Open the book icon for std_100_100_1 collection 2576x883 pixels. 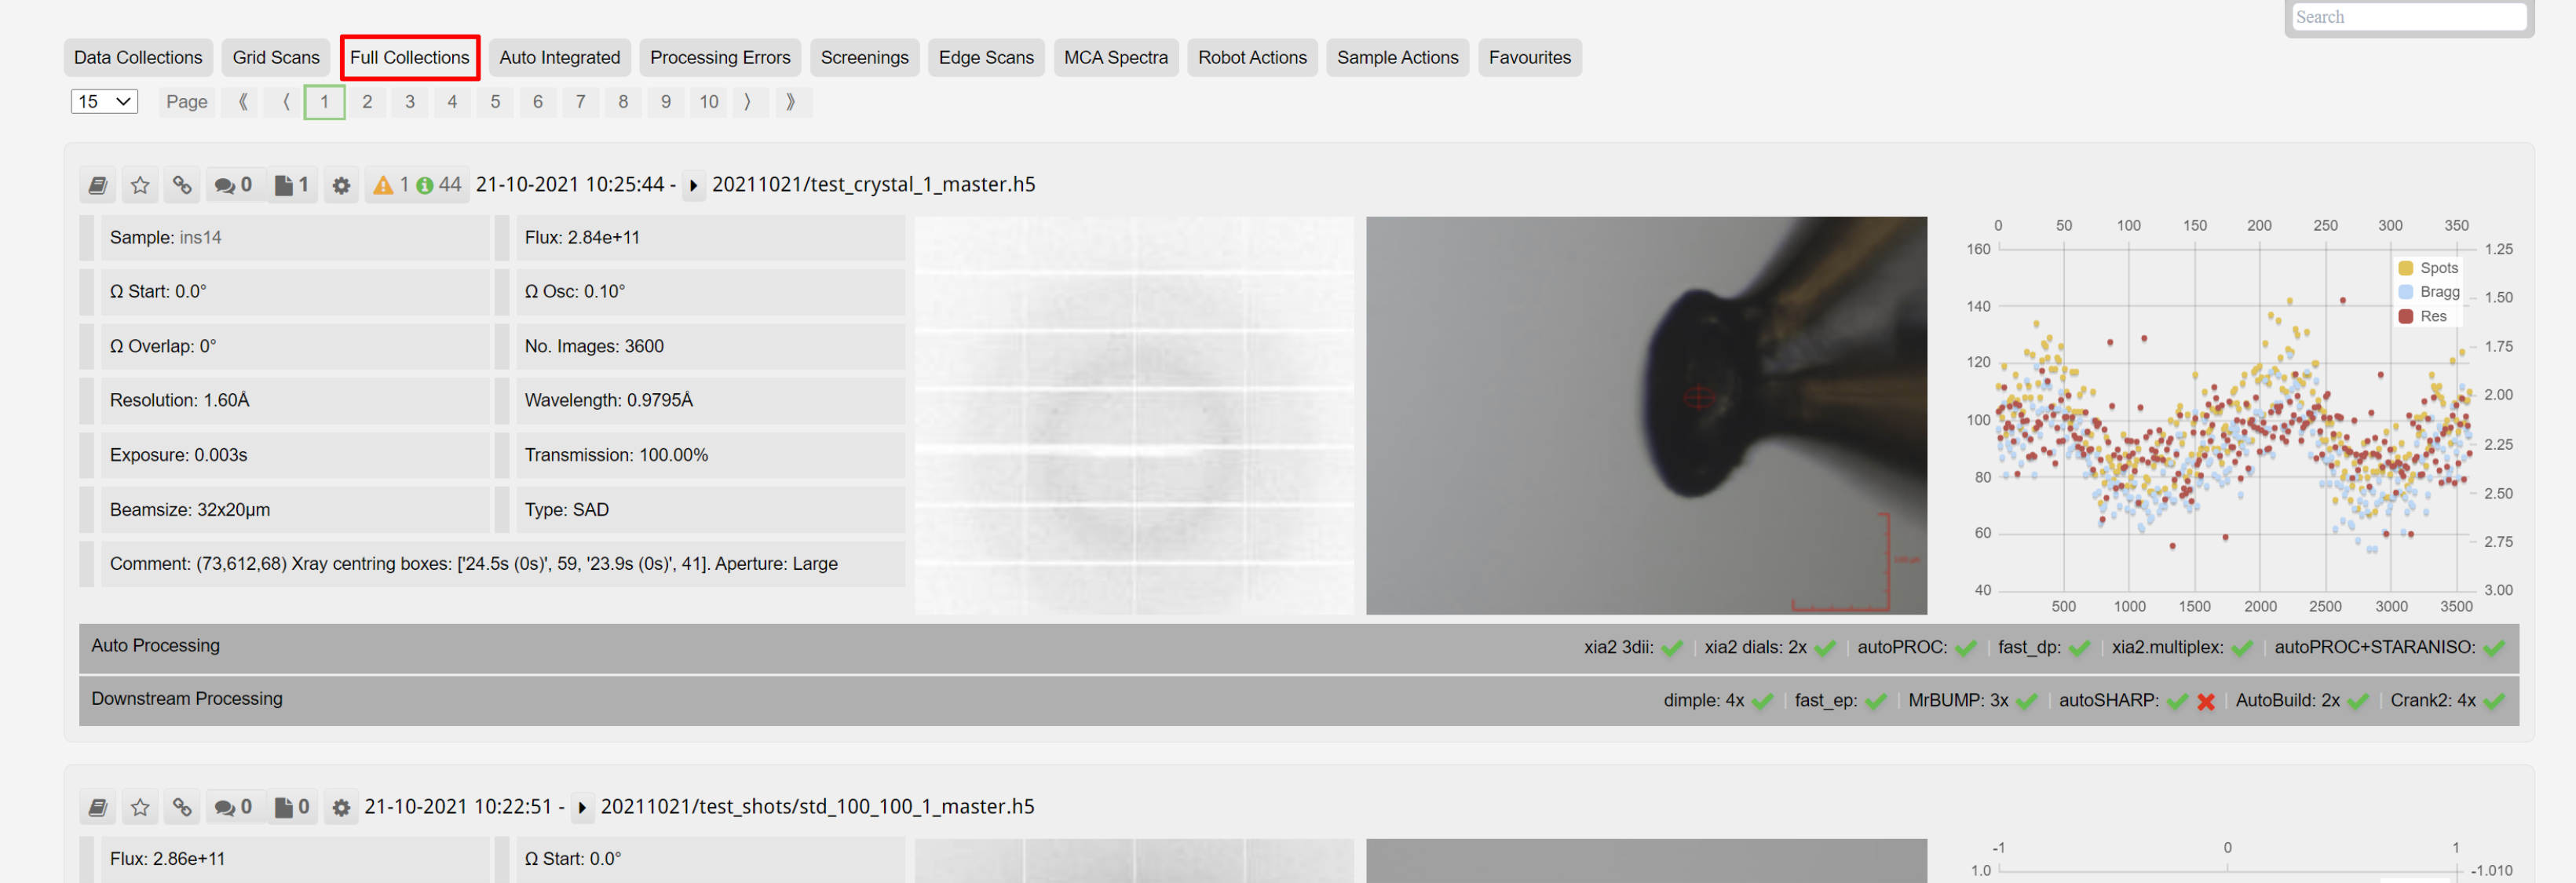(98, 807)
